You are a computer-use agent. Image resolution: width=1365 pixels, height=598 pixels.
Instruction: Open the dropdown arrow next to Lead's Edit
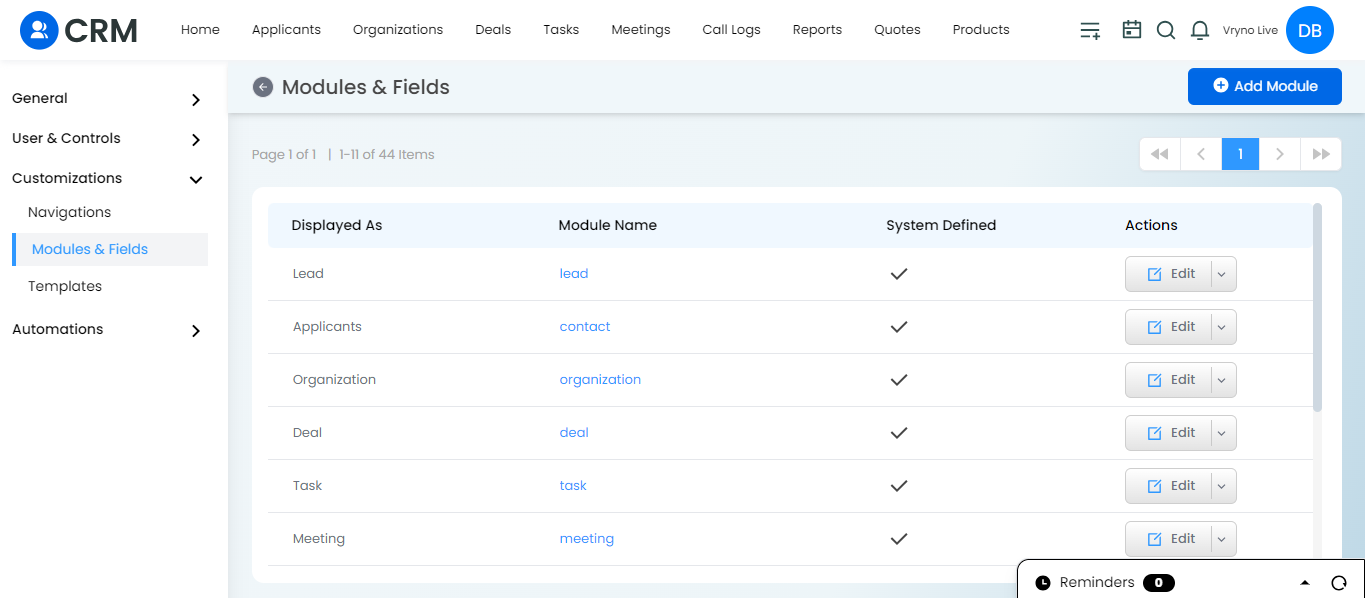(1224, 274)
